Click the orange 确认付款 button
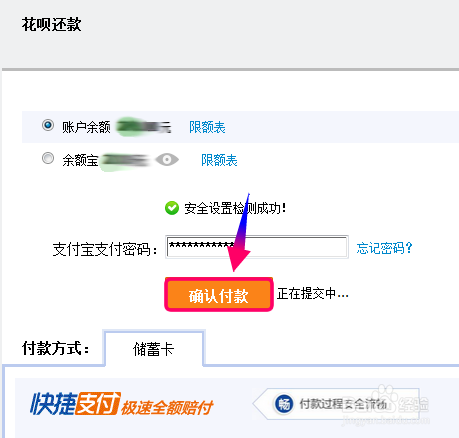The height and width of the screenshot is (438, 459). coord(219,295)
